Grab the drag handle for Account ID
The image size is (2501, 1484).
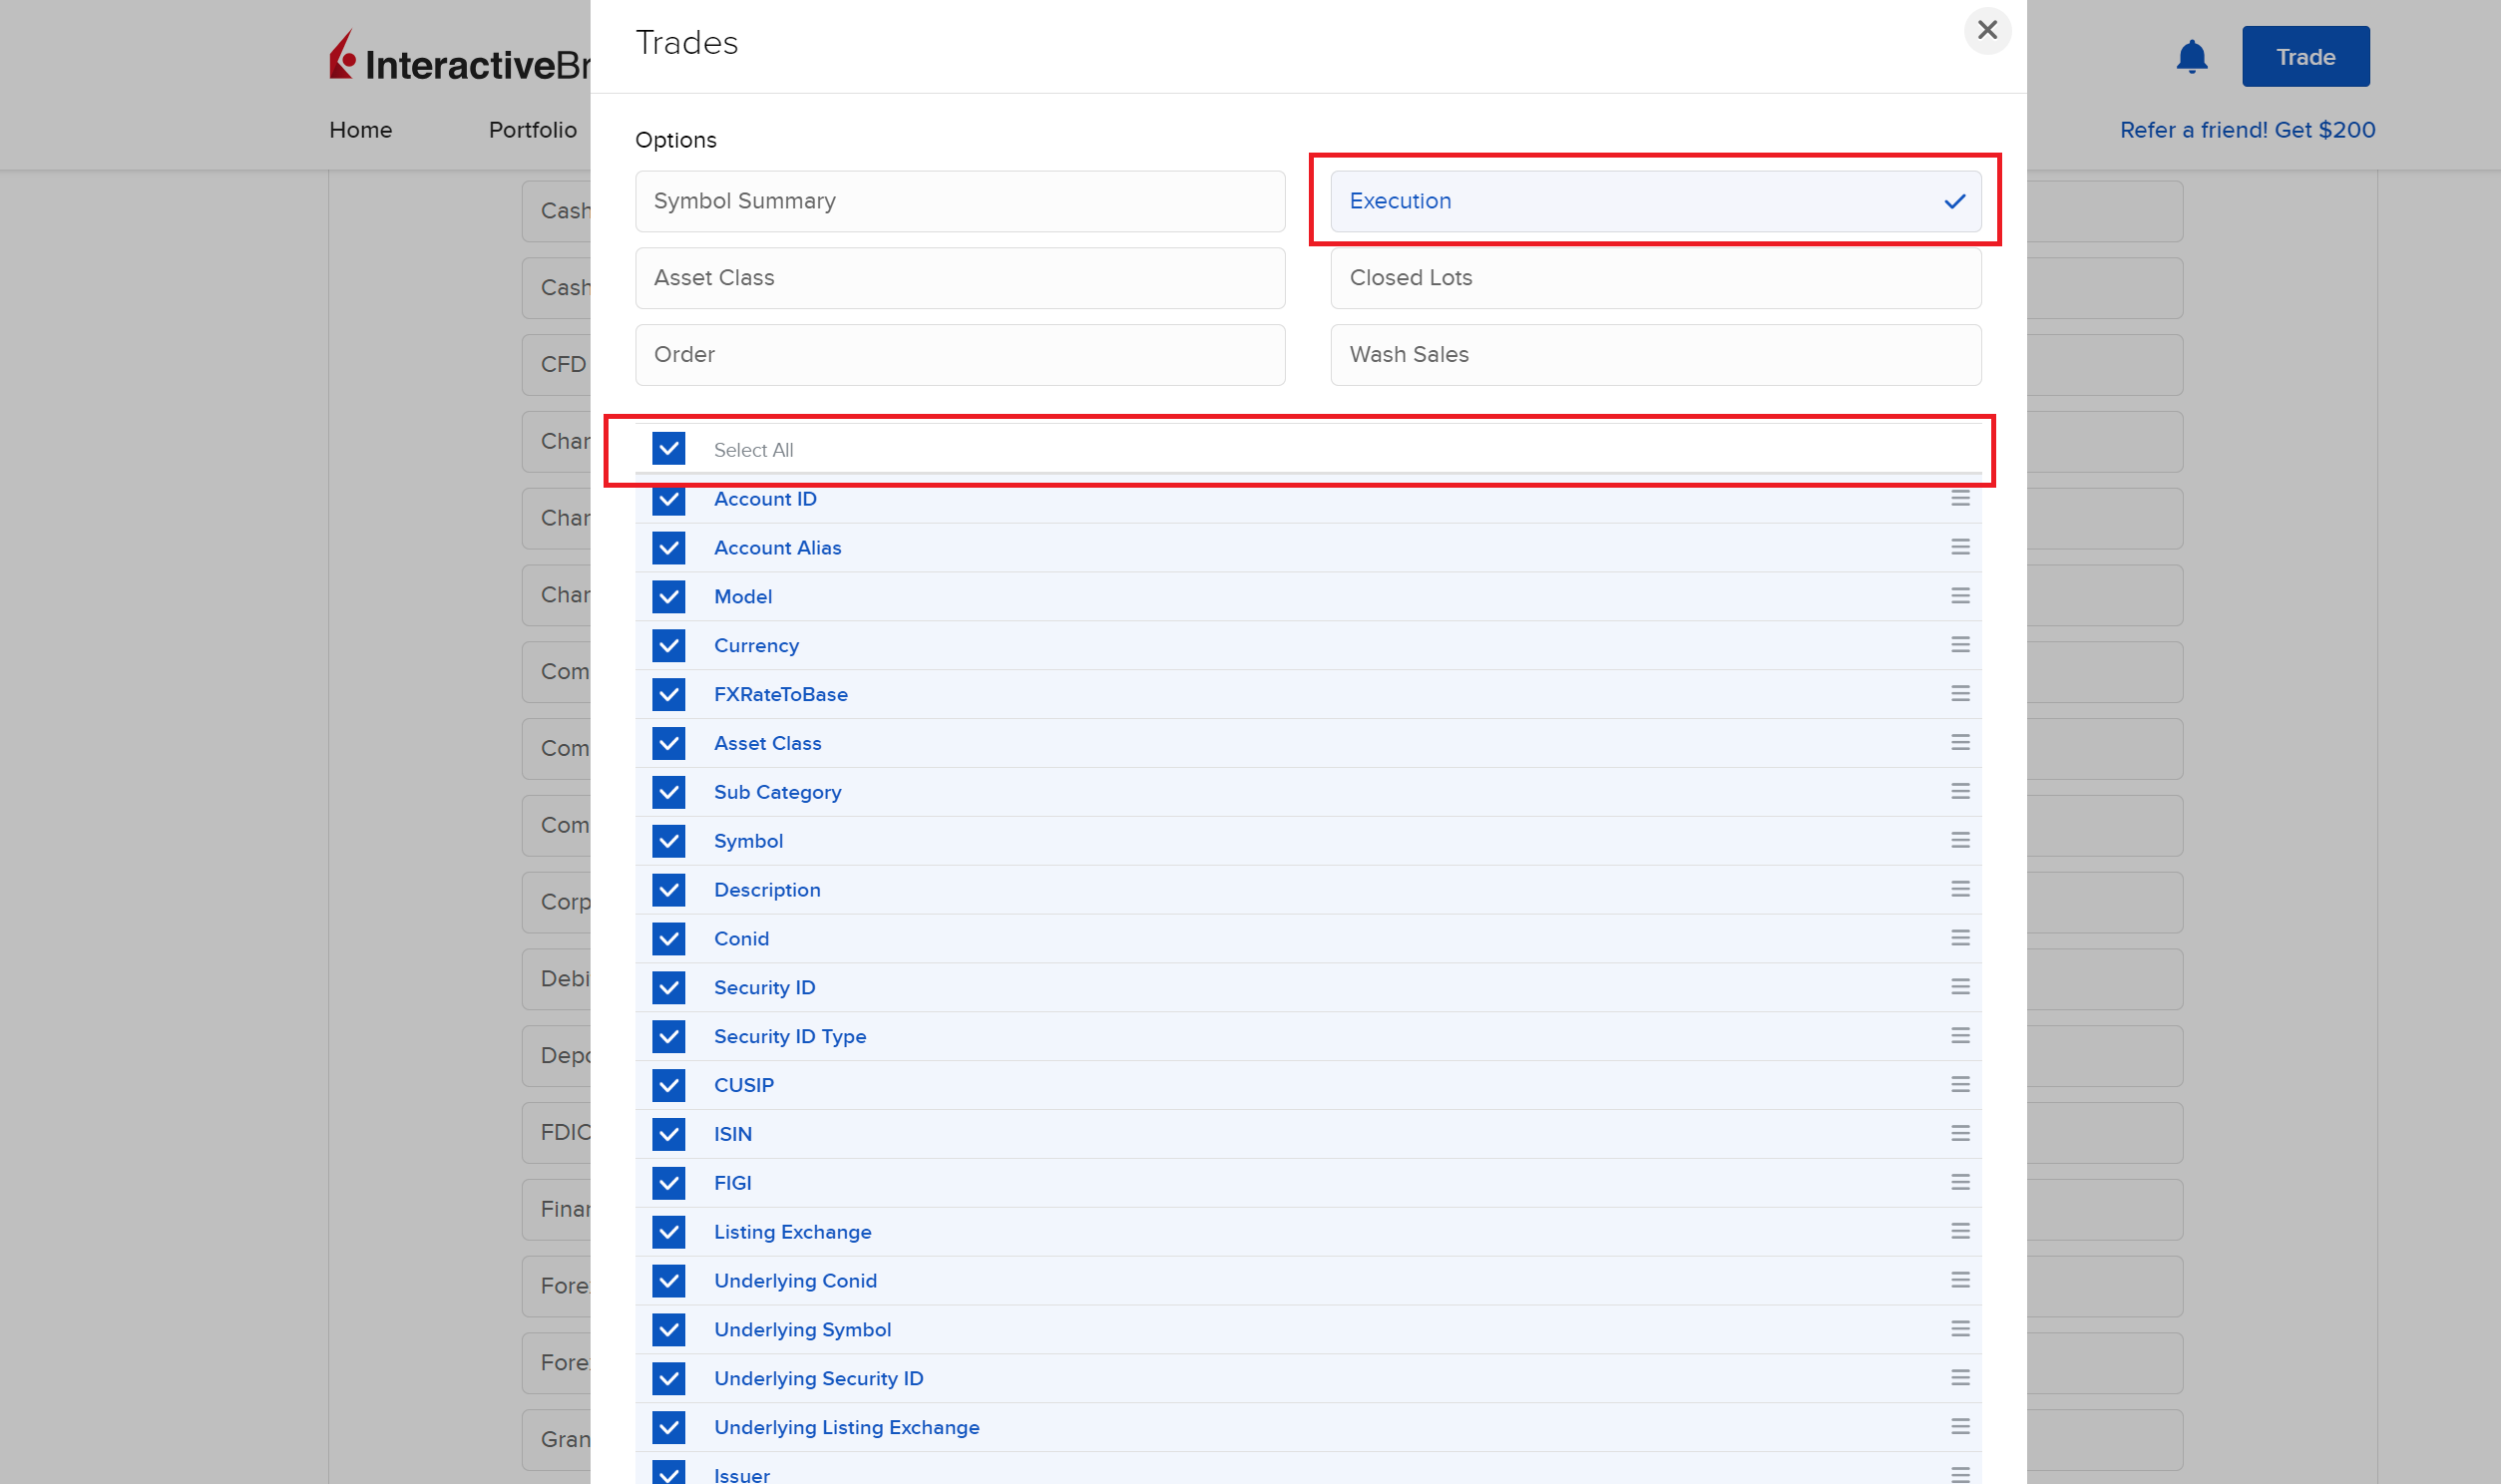(1959, 498)
